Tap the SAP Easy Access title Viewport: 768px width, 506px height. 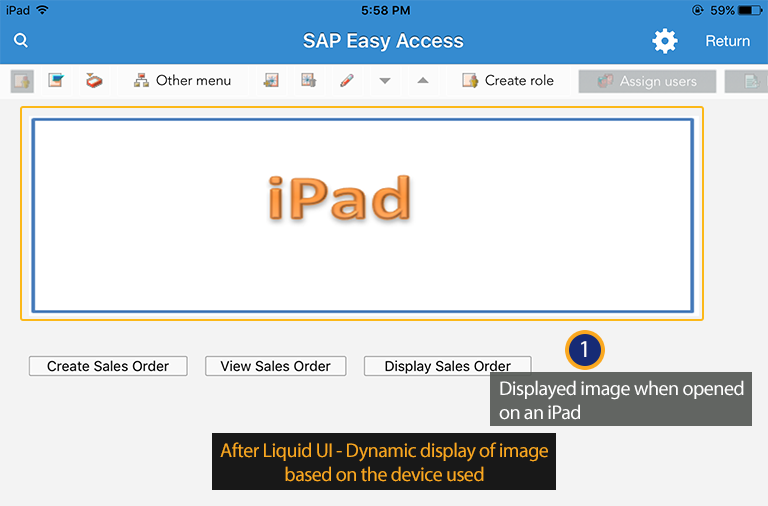[383, 41]
